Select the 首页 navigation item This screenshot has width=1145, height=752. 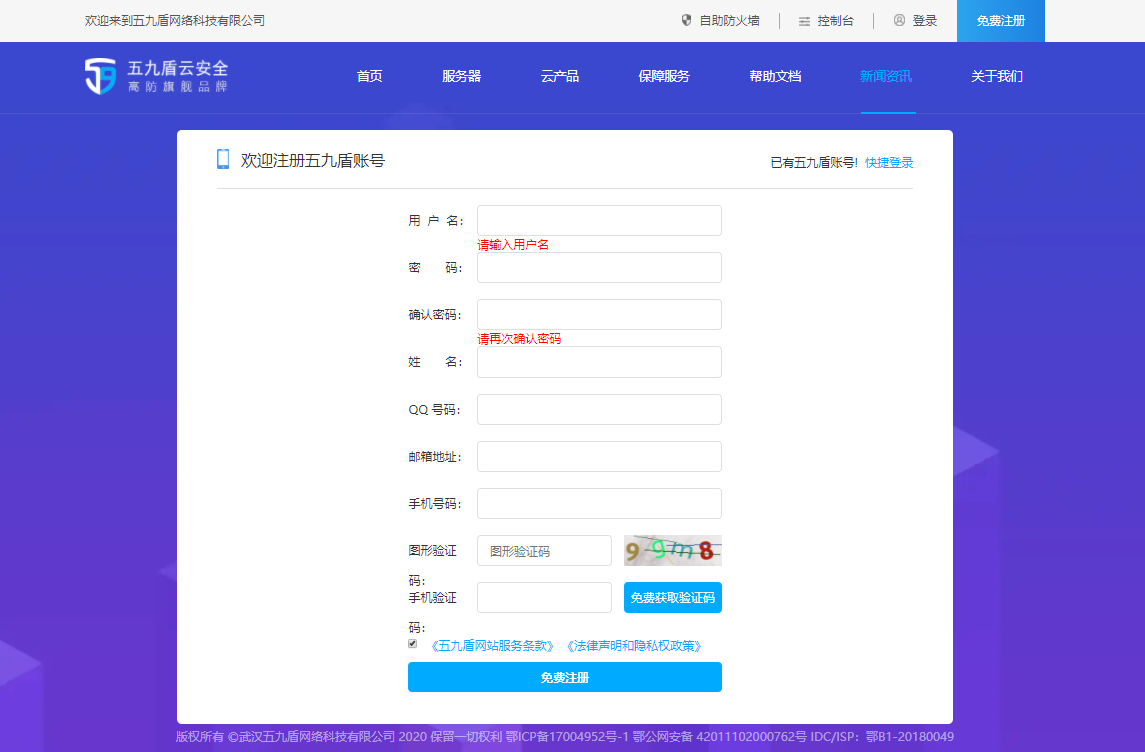[368, 75]
